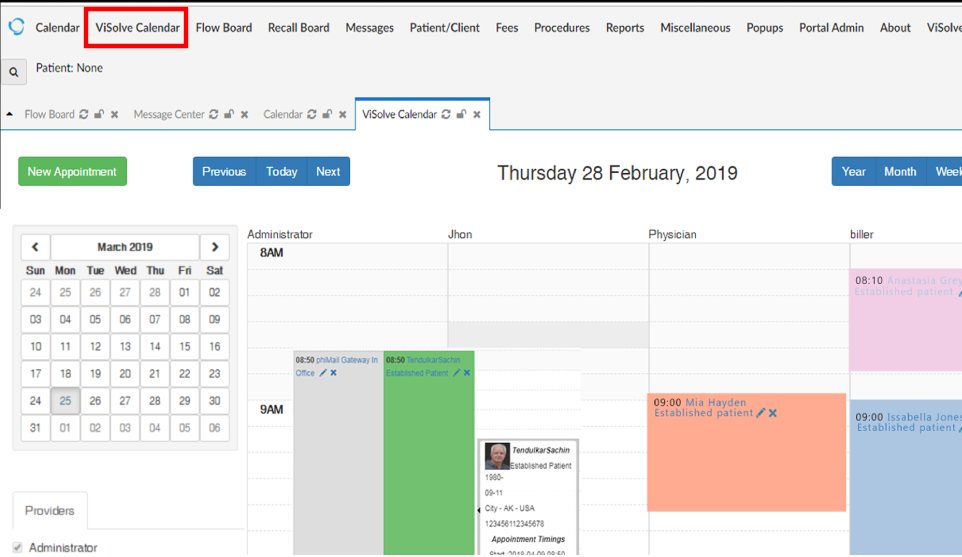Open the Patient/Client menu
This screenshot has width=962, height=557.
point(444,28)
